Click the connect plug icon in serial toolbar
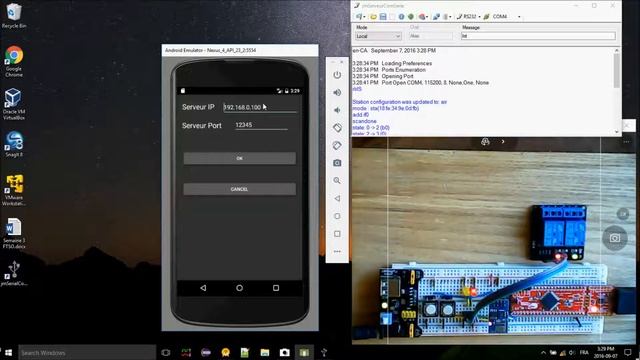 tap(436, 17)
